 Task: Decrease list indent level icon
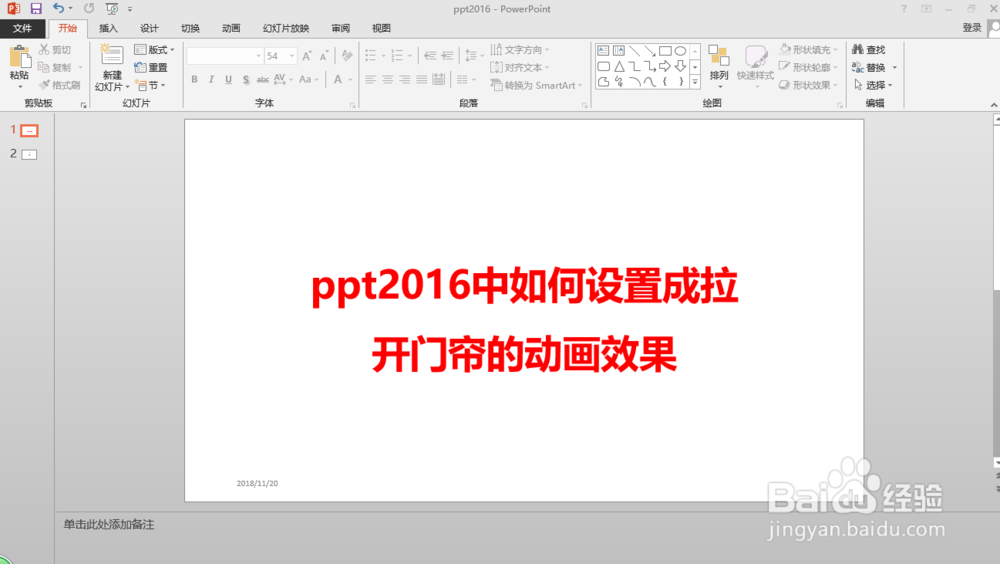(430, 56)
